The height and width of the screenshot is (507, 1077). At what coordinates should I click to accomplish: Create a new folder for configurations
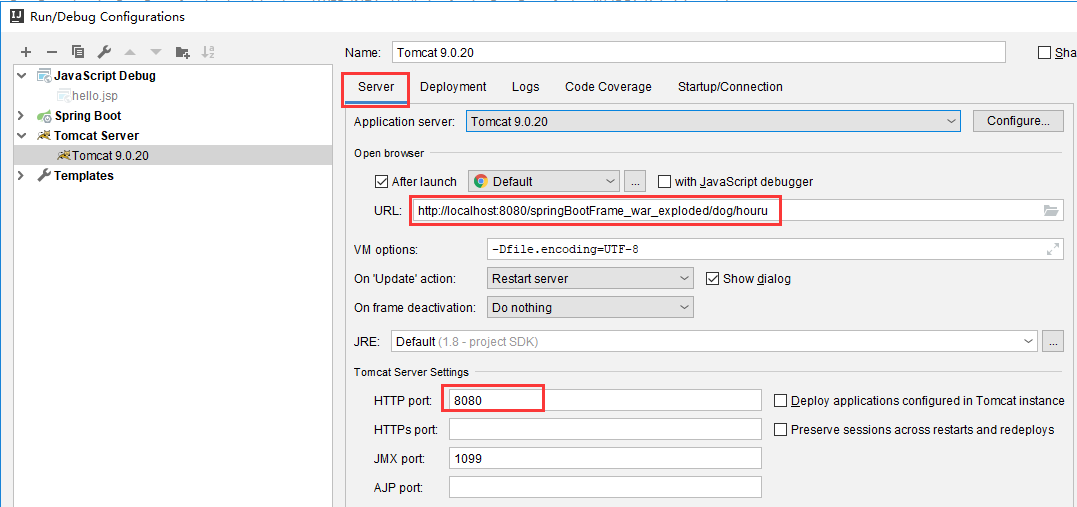[183, 52]
